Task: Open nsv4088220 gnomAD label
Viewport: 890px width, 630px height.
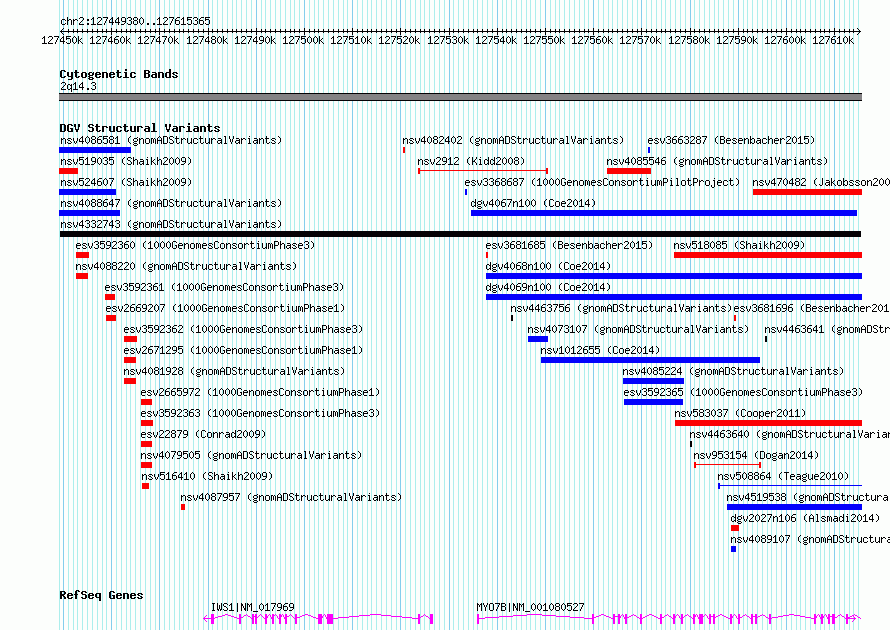Action: click(186, 266)
